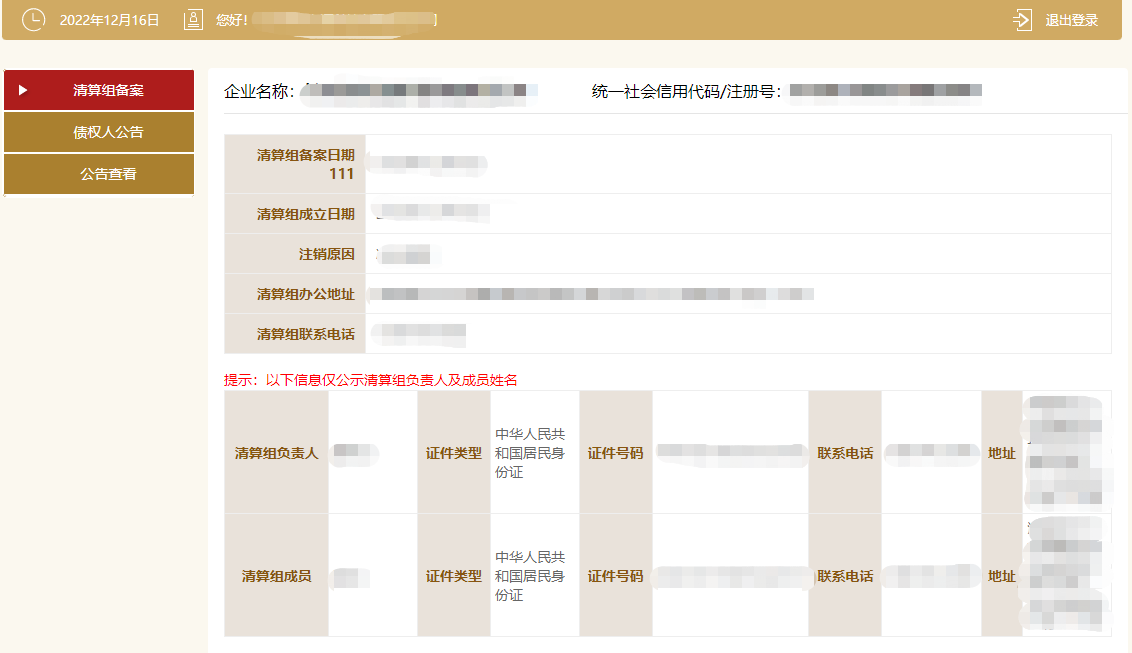Click the 统一社会信用代码/注册号 value

(885, 92)
